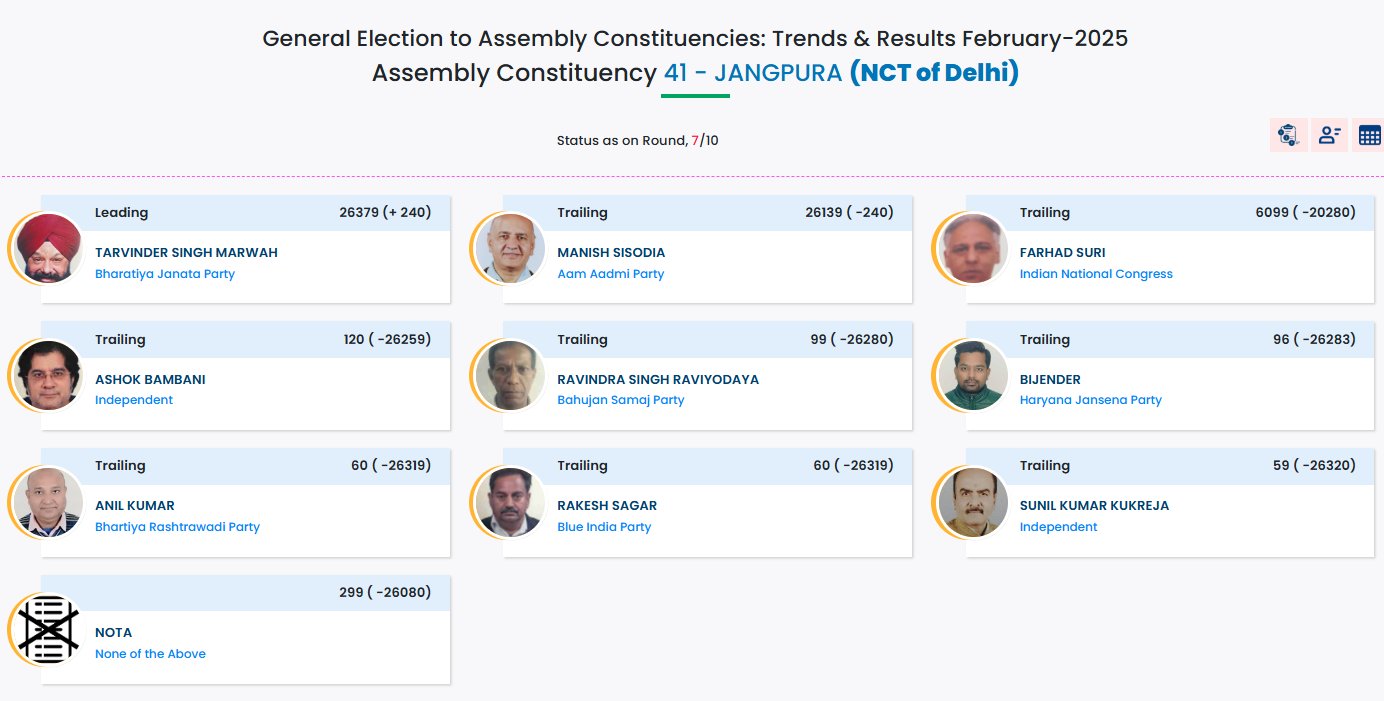Open the round-wise results clipboard icon
Image resolution: width=1384 pixels, height=701 pixels.
[1288, 135]
